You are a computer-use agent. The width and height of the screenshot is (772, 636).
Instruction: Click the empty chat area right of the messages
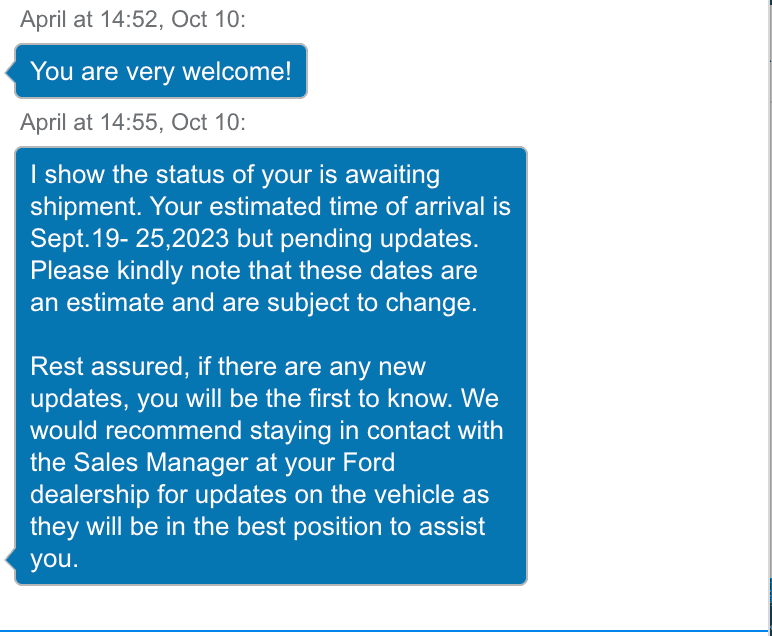[x=640, y=350]
